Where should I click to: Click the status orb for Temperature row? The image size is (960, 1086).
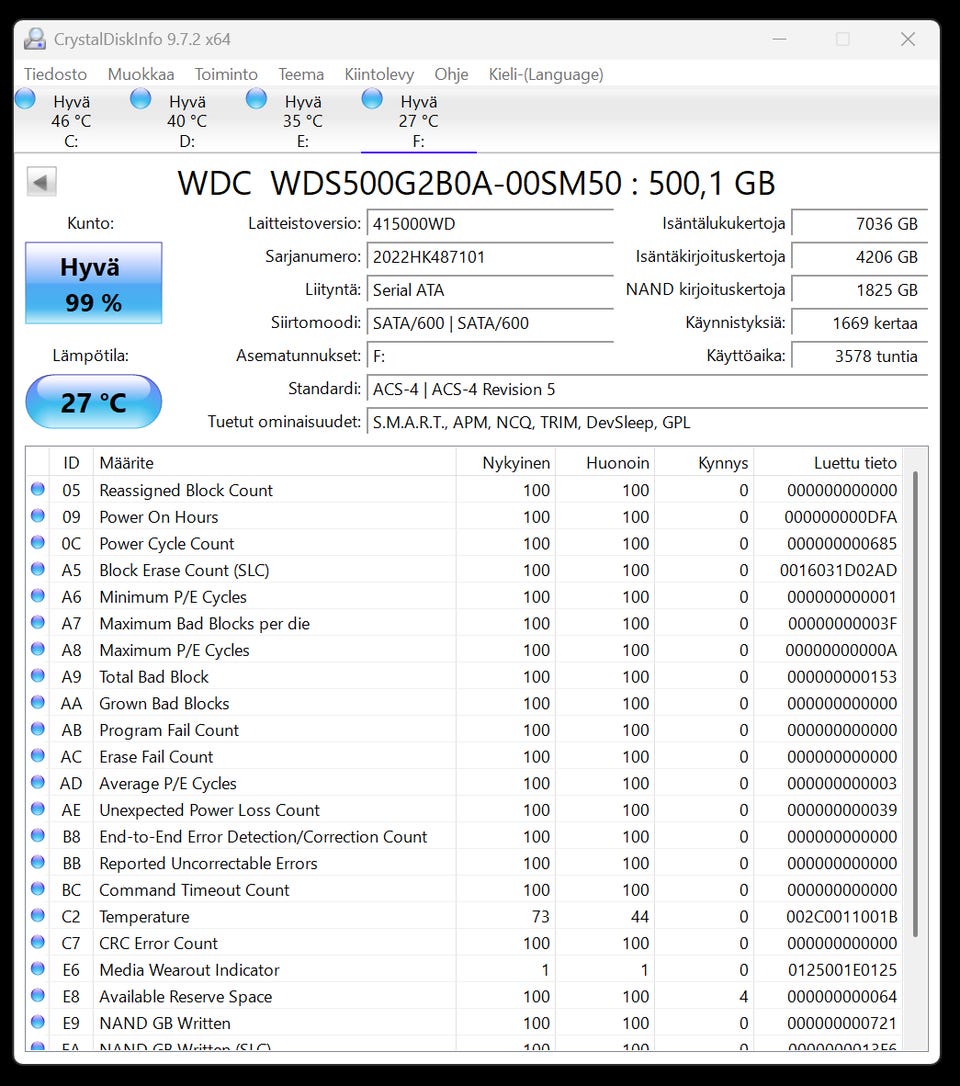click(38, 916)
